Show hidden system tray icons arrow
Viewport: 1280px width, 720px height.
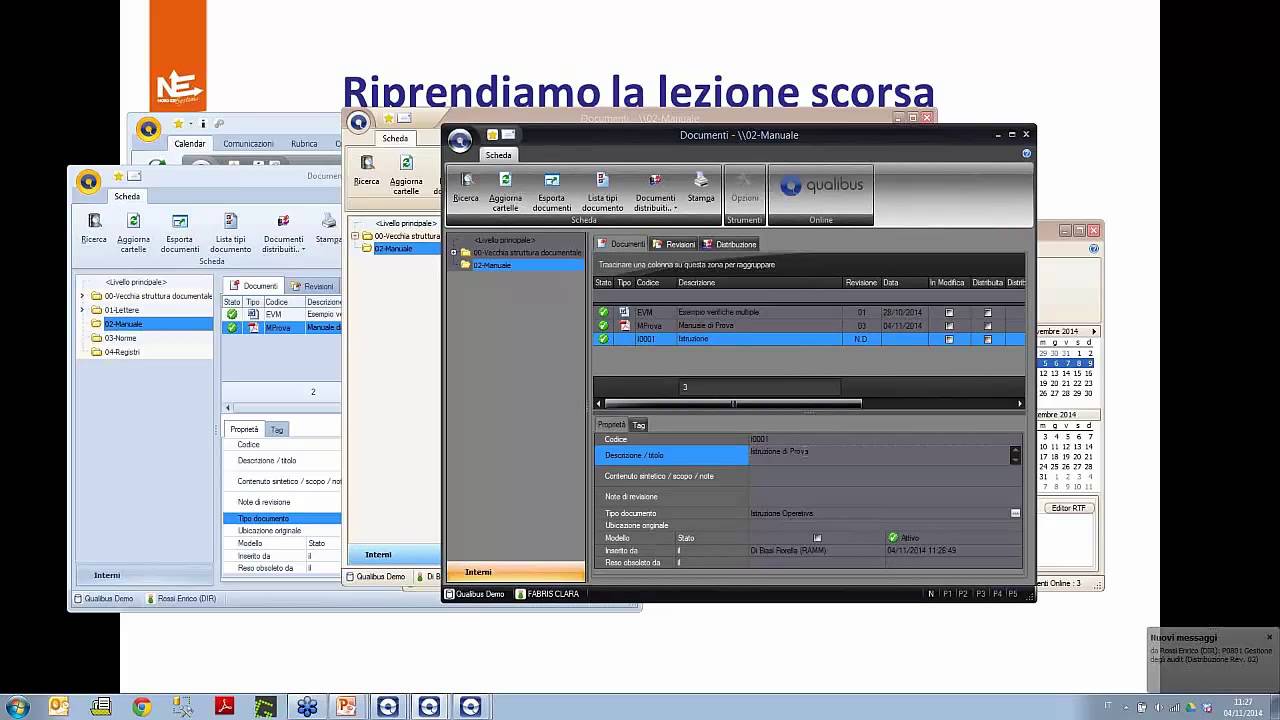point(1126,707)
